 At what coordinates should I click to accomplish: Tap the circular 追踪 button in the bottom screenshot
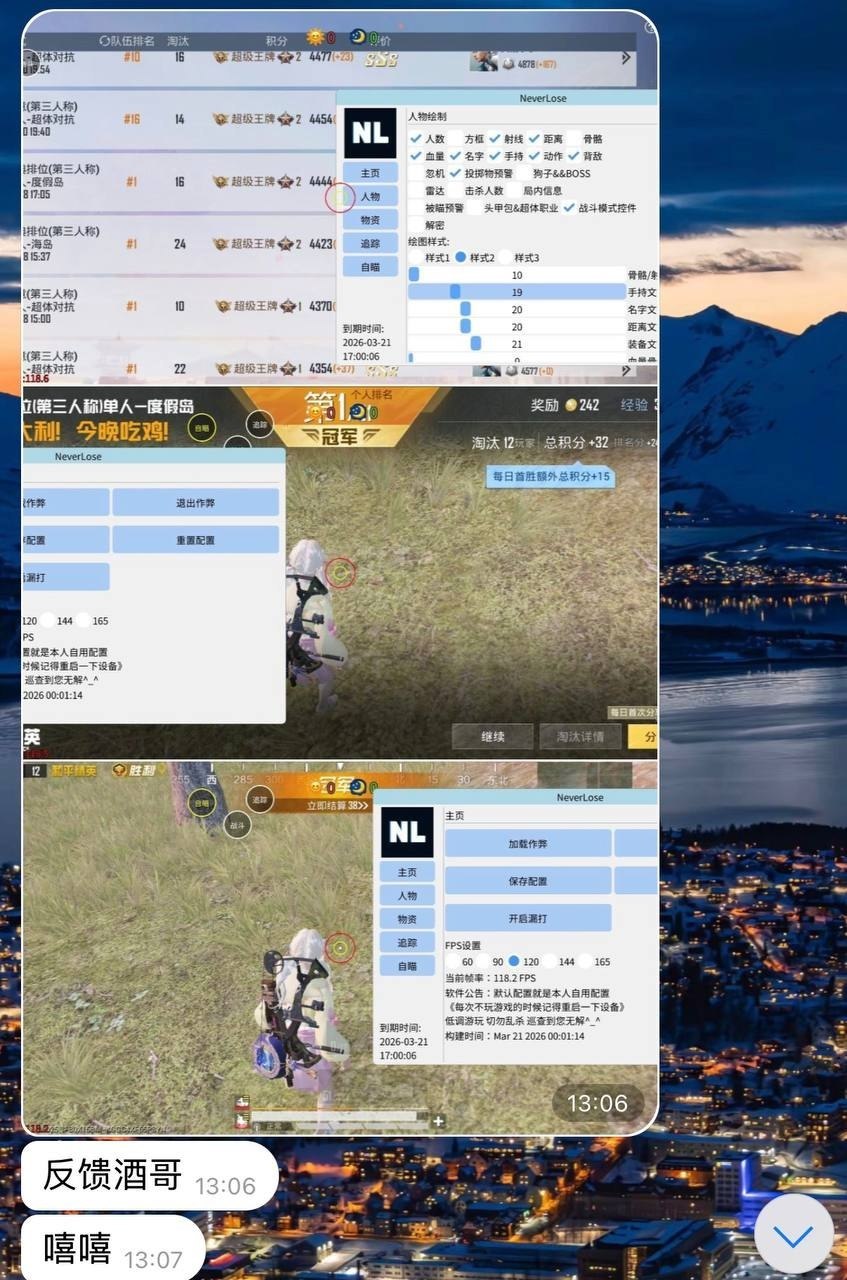point(260,799)
